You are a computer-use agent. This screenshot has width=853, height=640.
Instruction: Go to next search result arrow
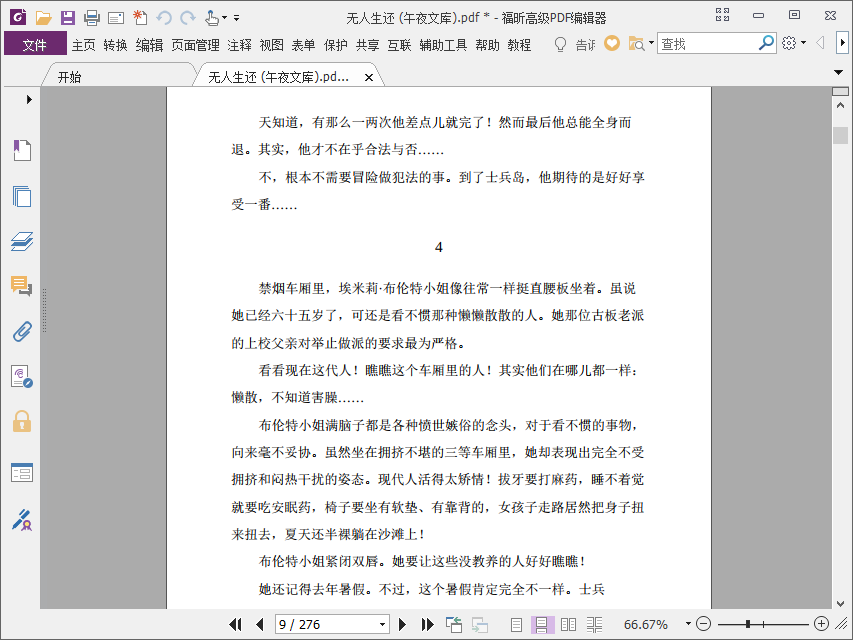[843, 42]
